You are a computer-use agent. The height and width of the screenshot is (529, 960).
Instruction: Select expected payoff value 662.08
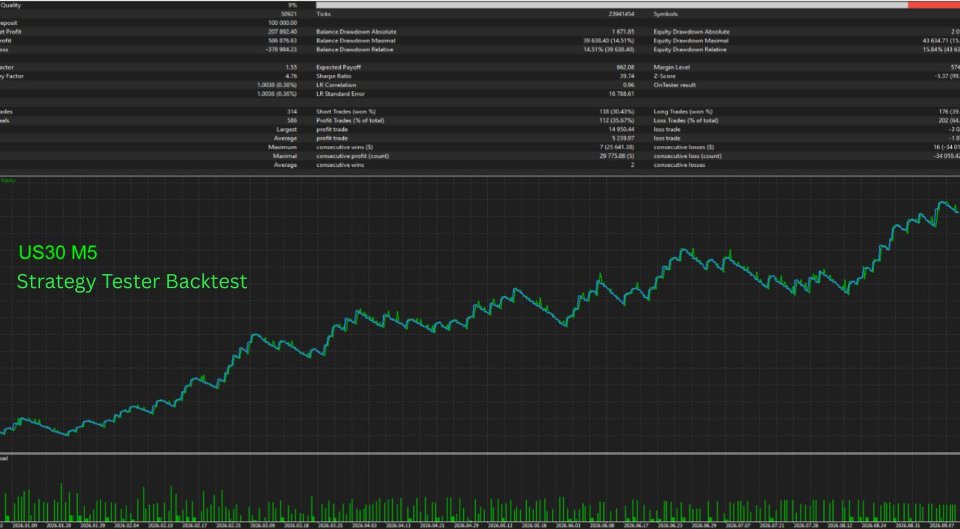coord(626,67)
